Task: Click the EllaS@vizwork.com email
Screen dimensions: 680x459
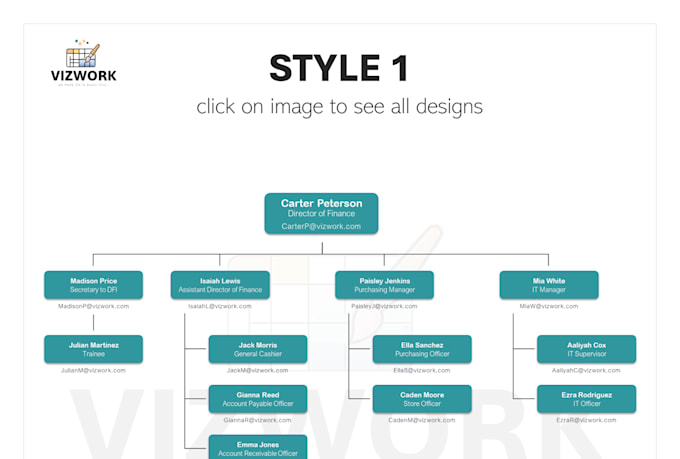Action: [422, 370]
